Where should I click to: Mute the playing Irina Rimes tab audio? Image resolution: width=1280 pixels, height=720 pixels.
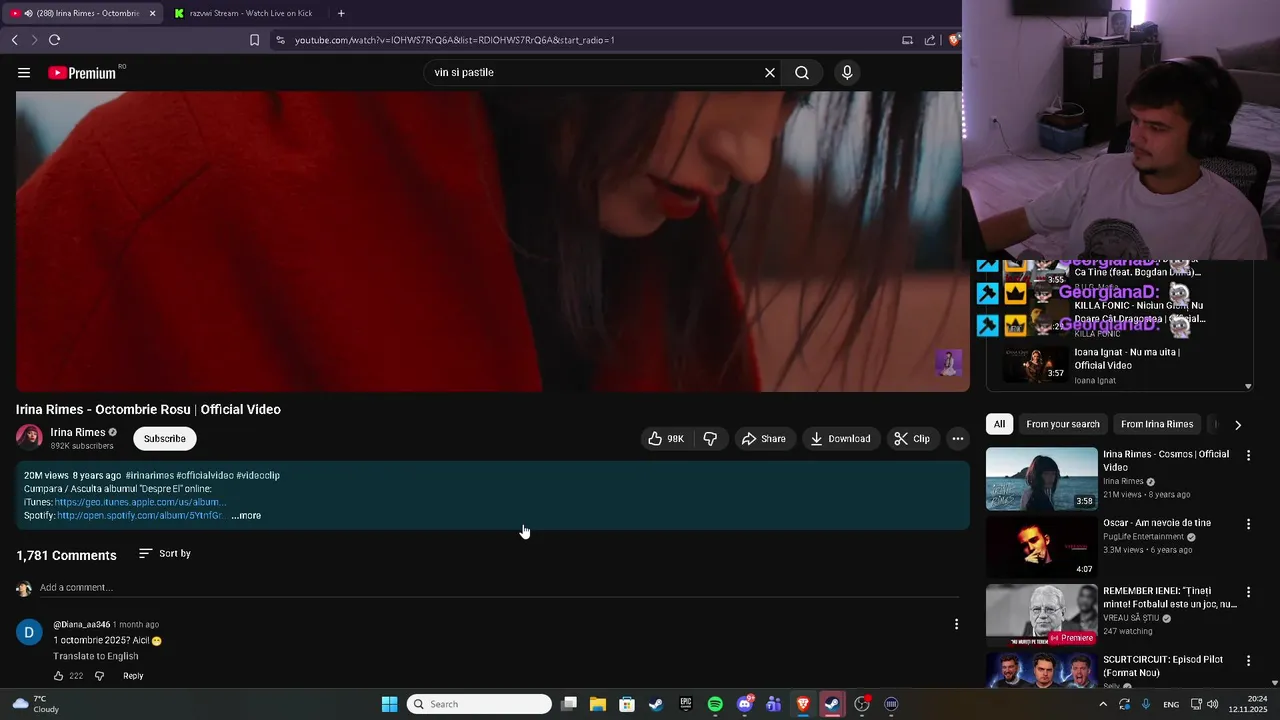[28, 13]
